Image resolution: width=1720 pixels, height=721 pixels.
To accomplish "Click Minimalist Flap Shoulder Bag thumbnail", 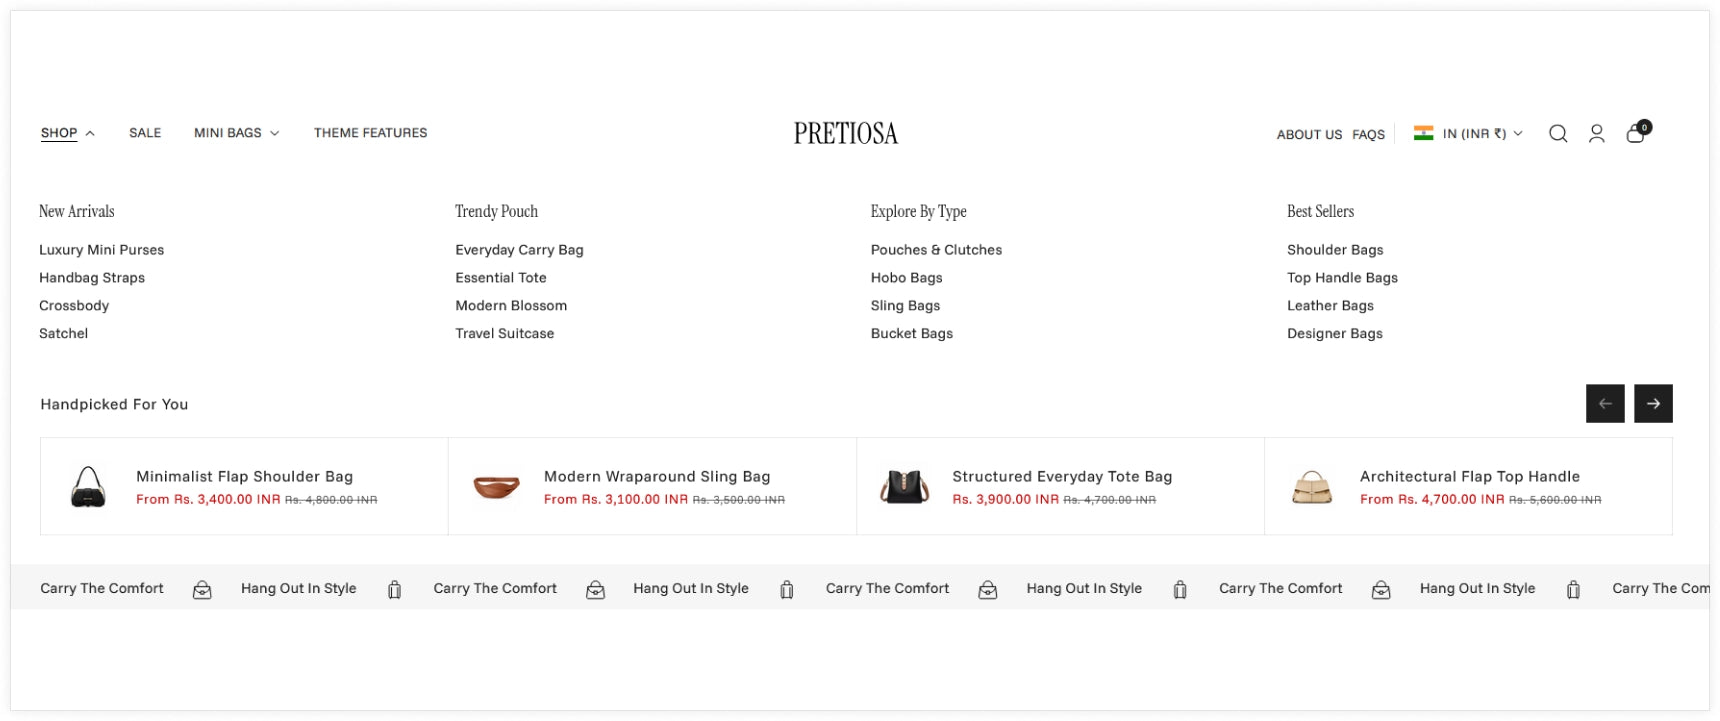I will click(89, 487).
